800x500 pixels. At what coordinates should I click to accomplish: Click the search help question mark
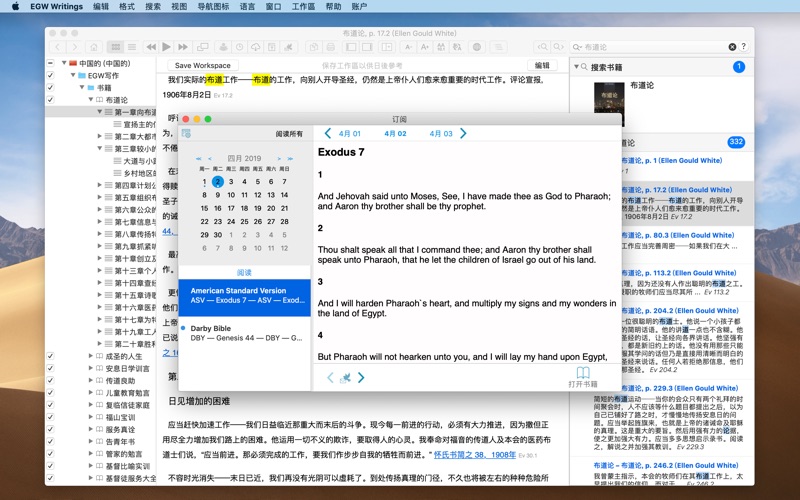click(x=744, y=46)
